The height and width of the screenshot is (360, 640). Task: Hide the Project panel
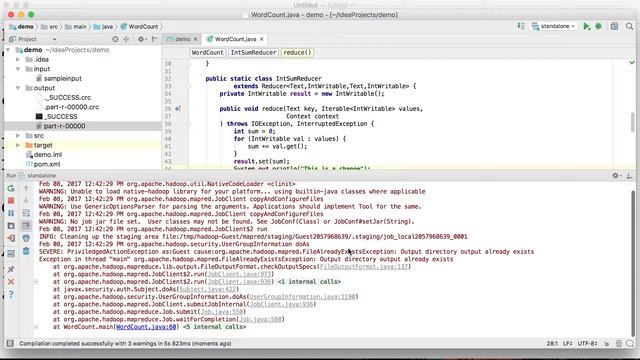coord(155,39)
